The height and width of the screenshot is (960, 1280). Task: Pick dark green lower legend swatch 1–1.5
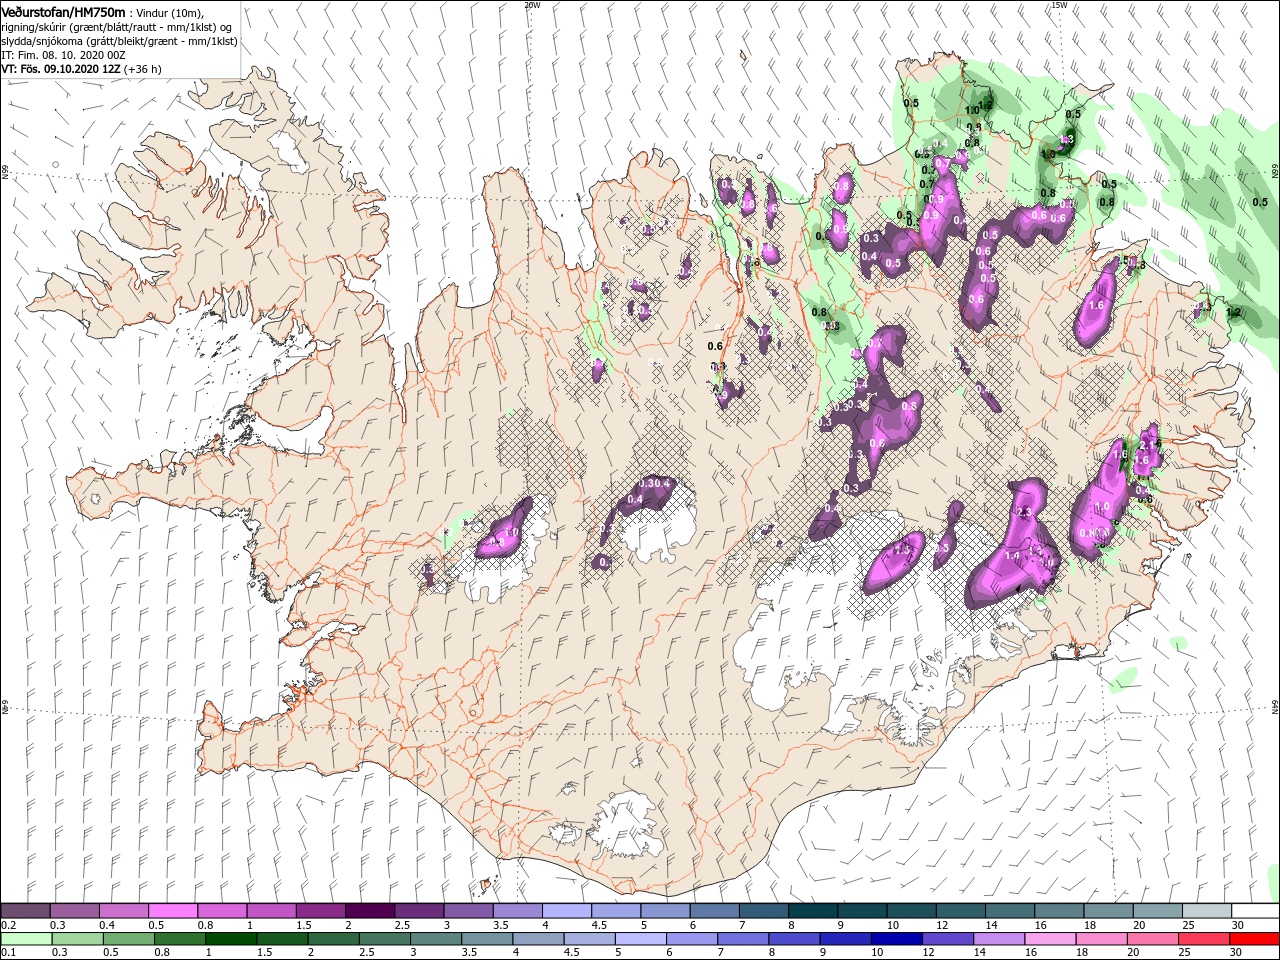[231, 939]
